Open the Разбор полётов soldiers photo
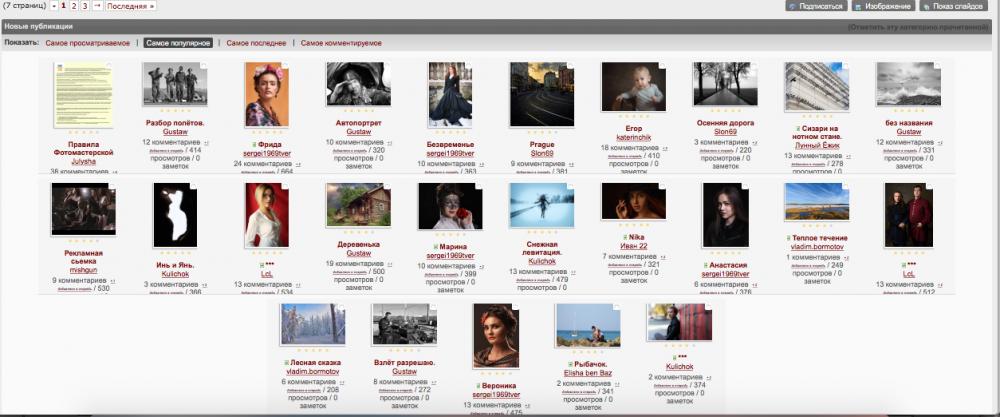 click(175, 84)
